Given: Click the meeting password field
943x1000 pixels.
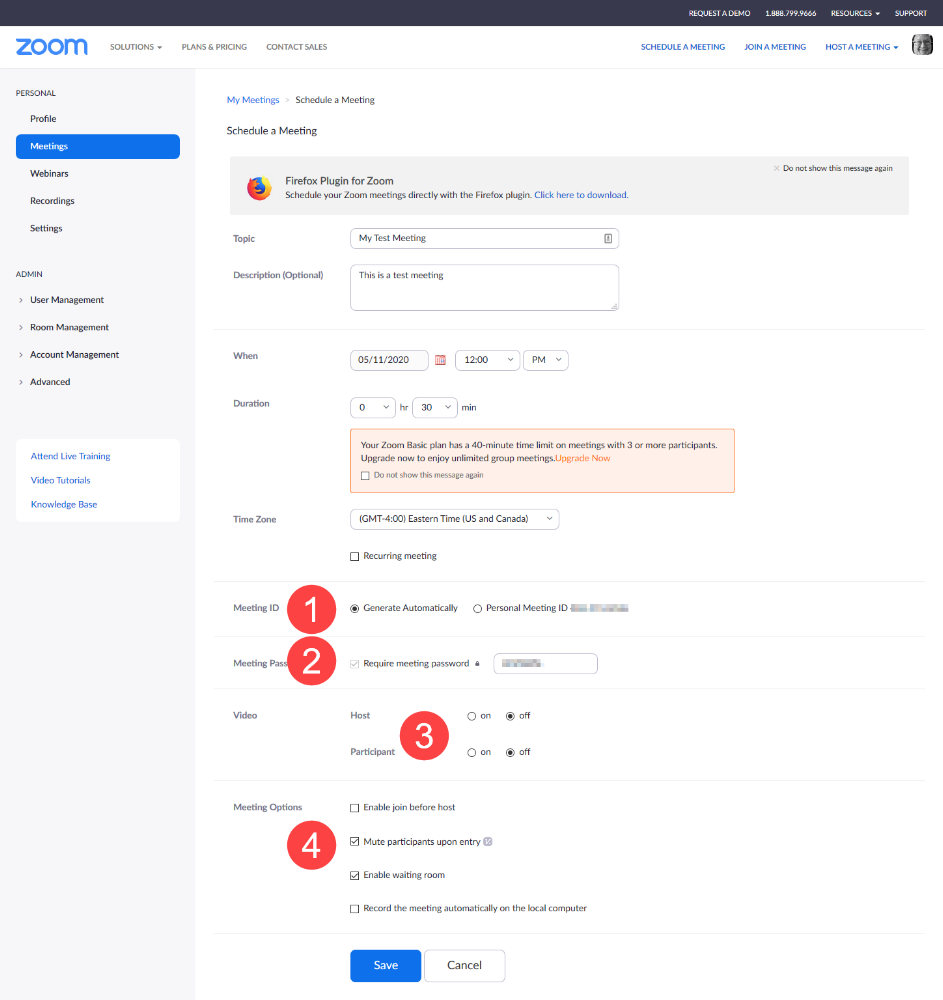Looking at the screenshot, I should point(545,664).
